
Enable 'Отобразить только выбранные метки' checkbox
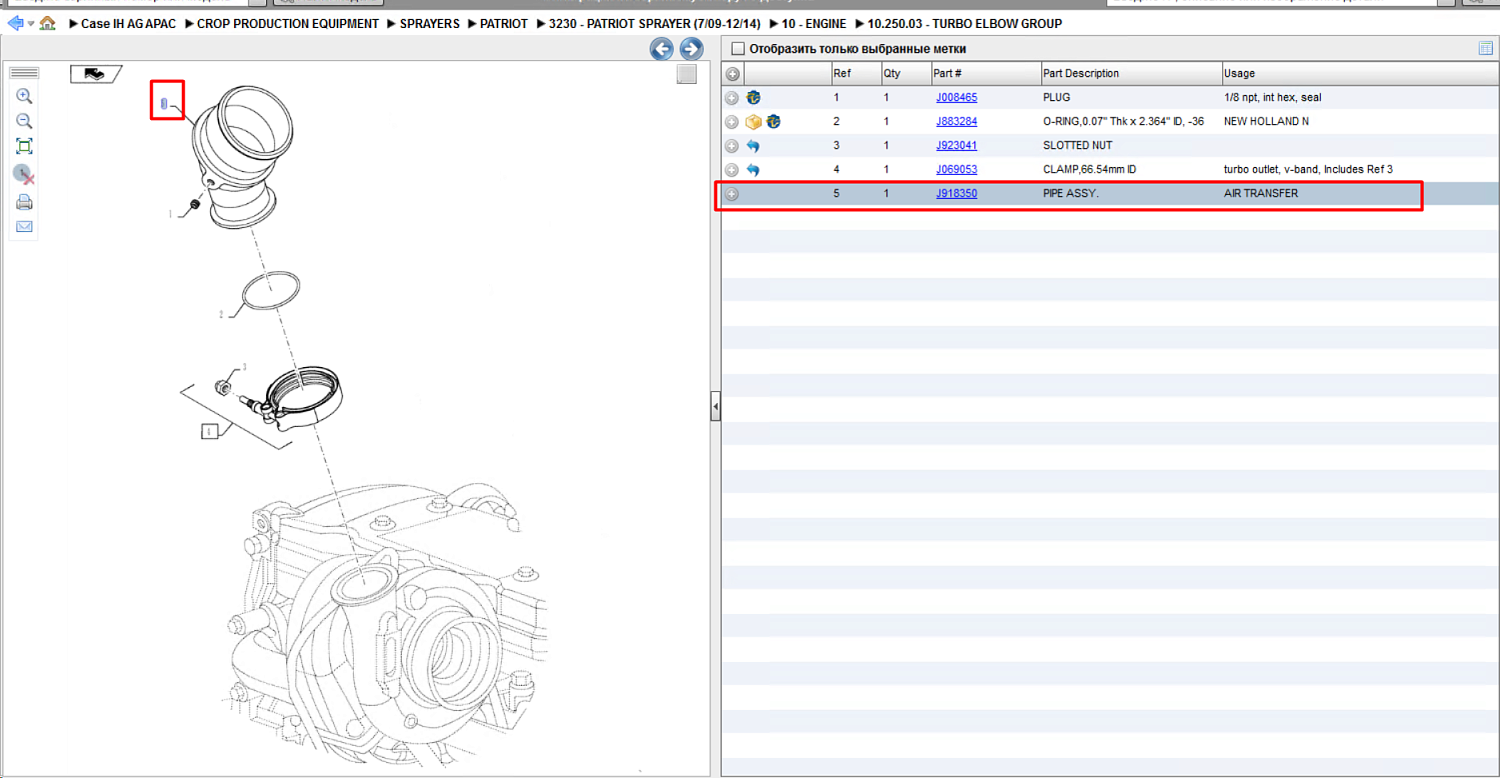click(x=738, y=49)
